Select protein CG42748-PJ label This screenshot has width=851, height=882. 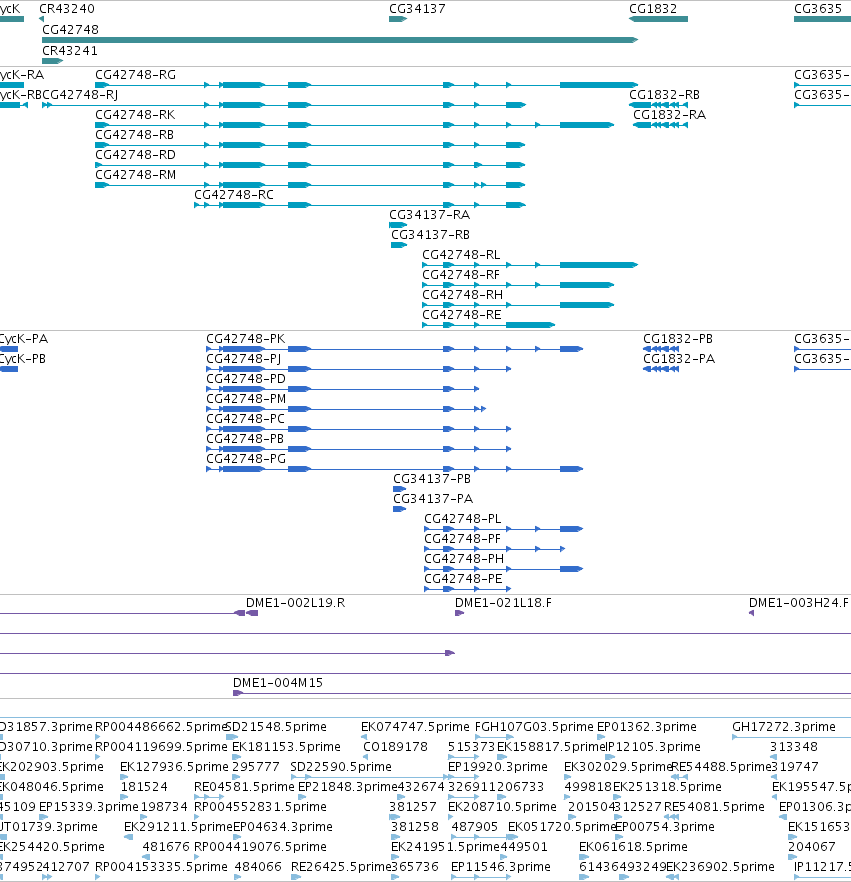(244, 359)
